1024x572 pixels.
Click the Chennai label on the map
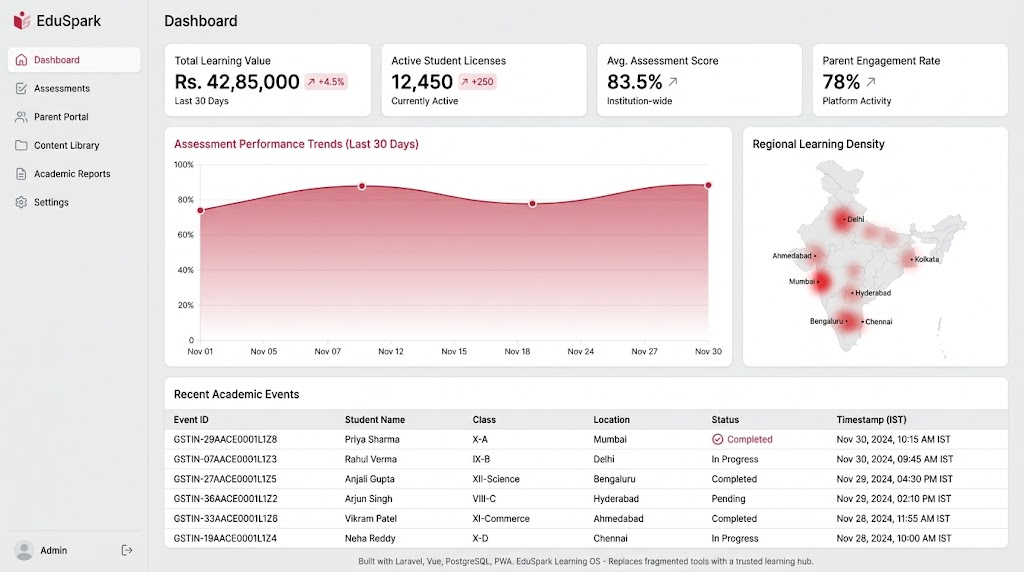tap(878, 321)
